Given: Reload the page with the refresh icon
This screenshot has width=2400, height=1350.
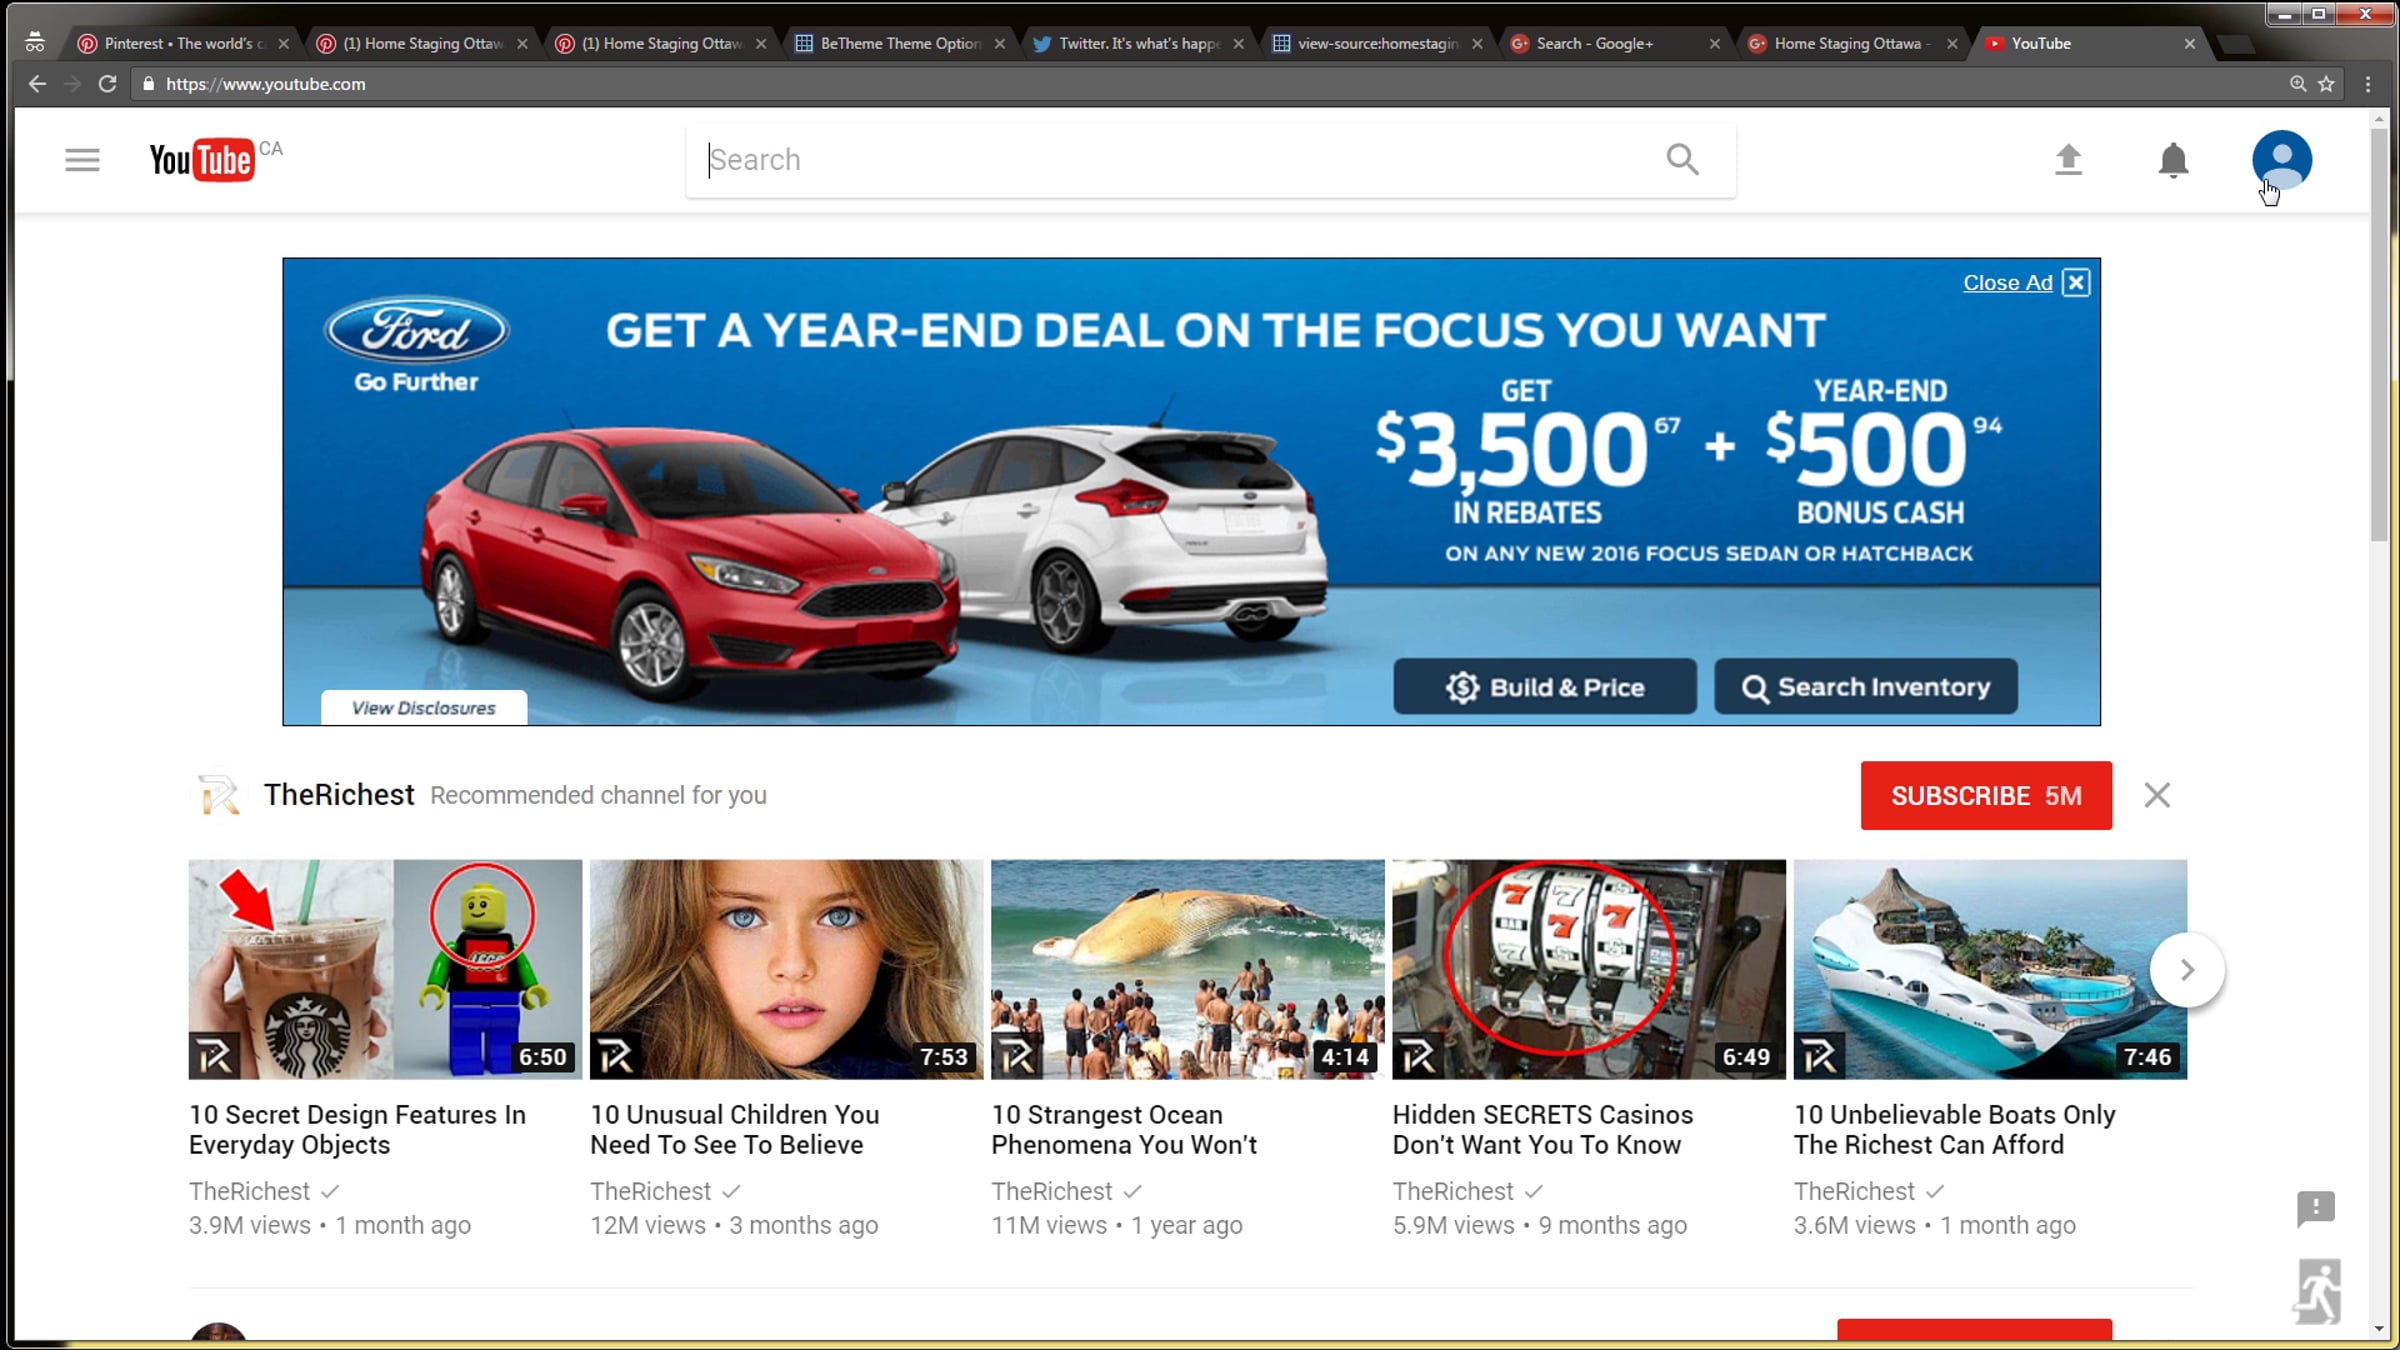Looking at the screenshot, I should click(x=108, y=84).
